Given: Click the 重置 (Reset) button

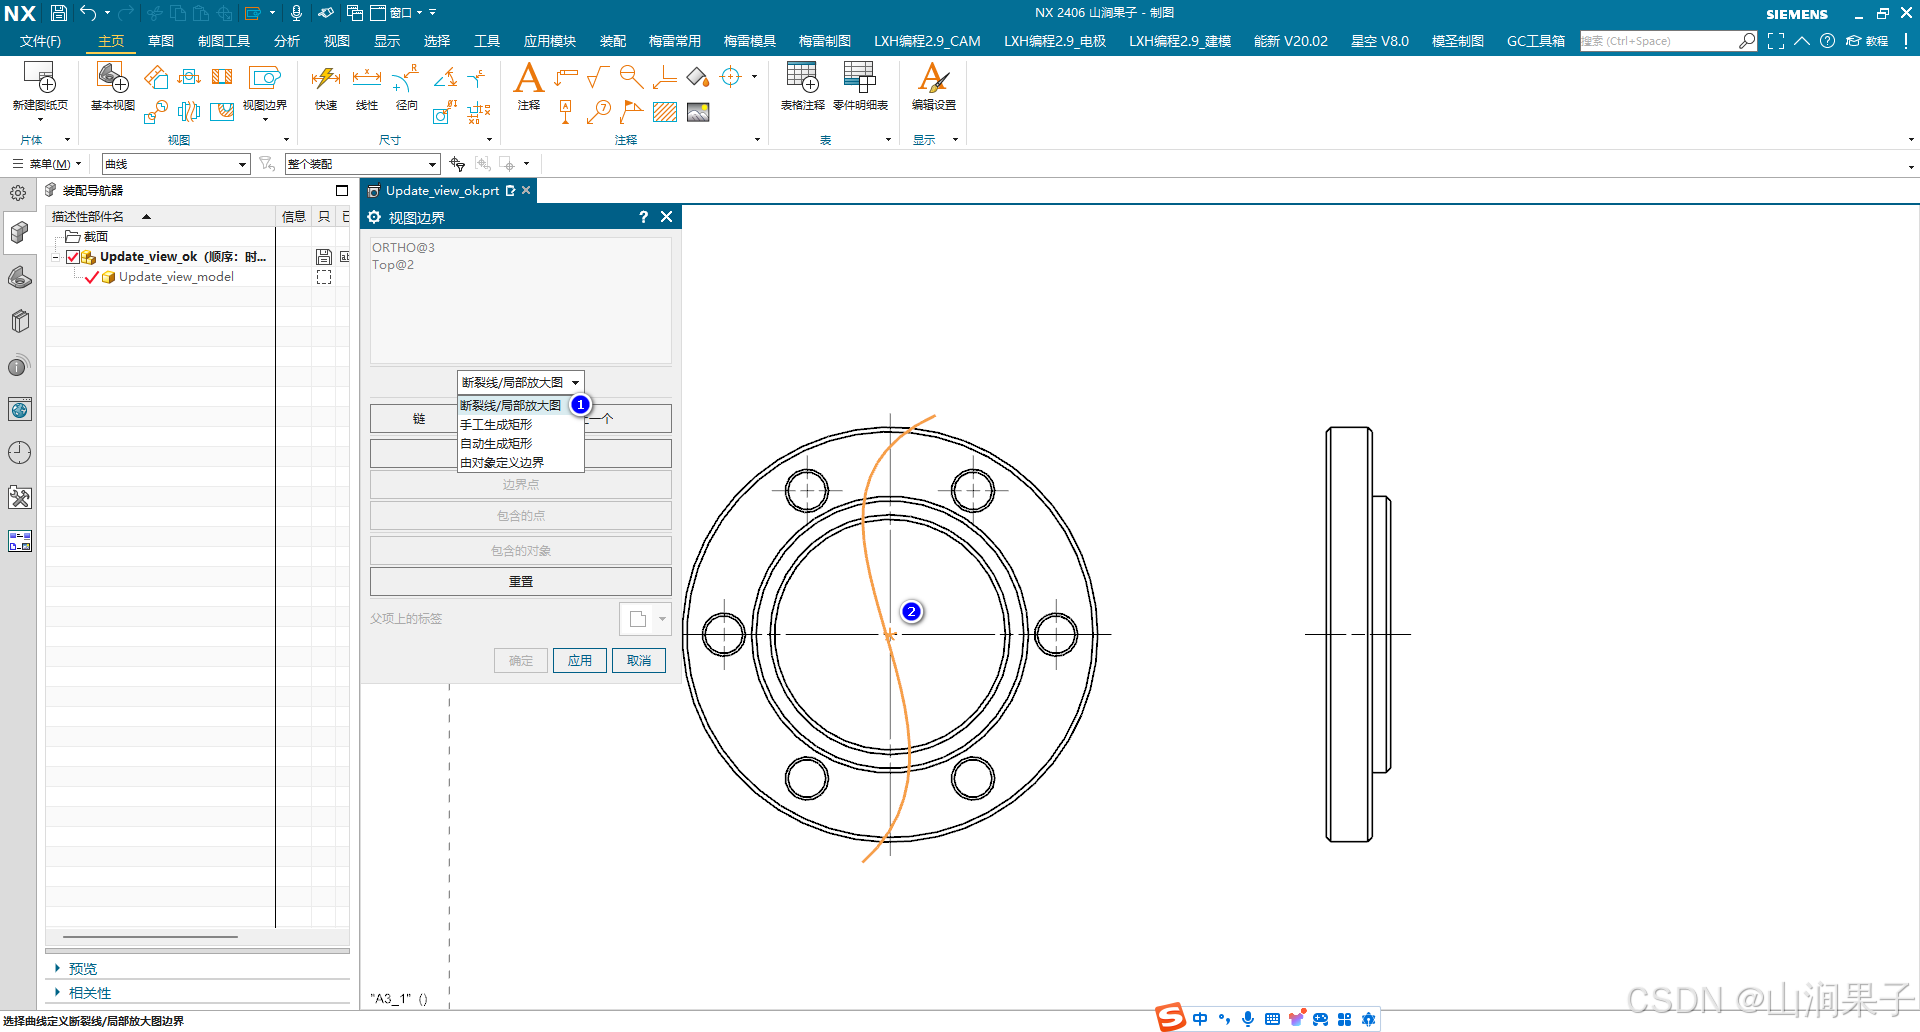Looking at the screenshot, I should click(x=520, y=581).
